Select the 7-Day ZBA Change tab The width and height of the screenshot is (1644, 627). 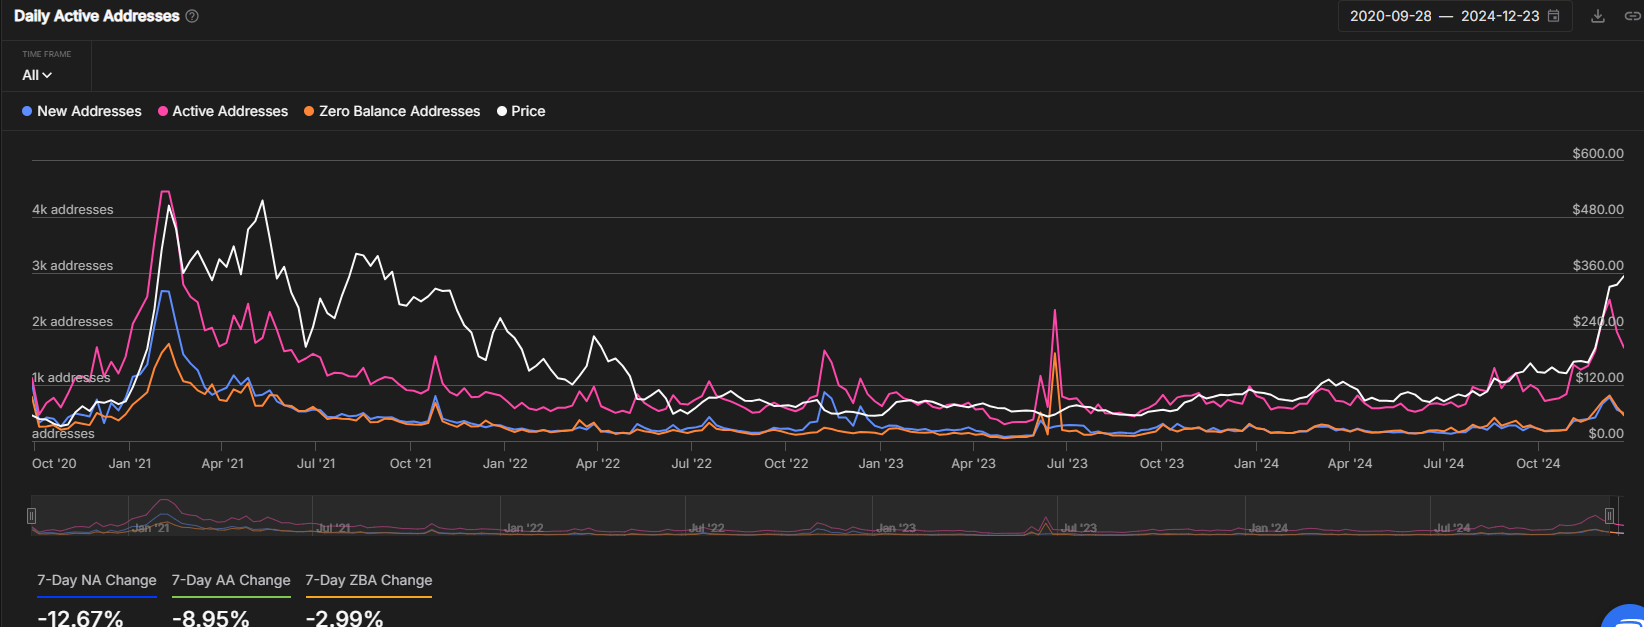click(x=369, y=582)
